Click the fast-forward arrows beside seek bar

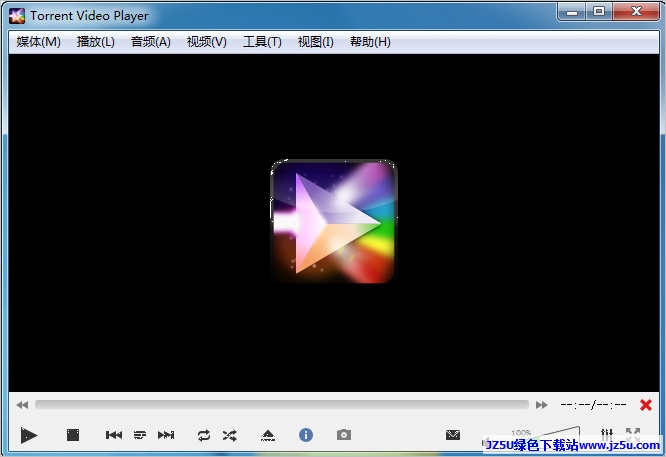542,405
